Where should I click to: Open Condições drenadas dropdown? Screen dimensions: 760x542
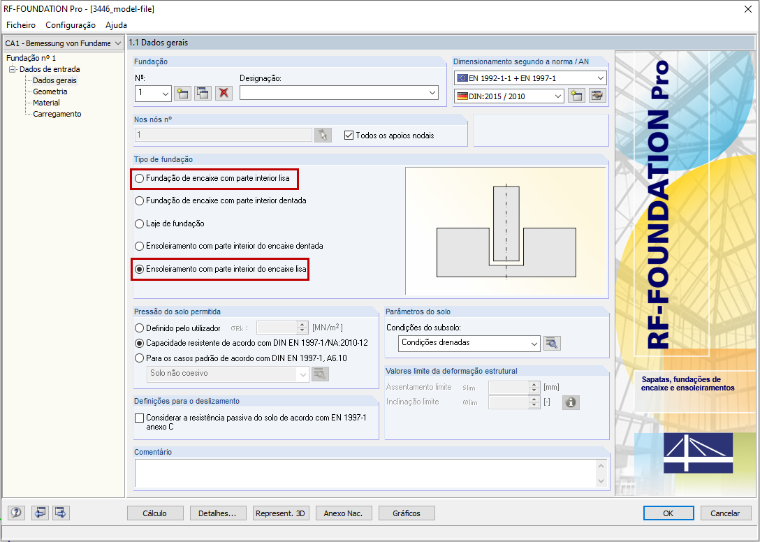tap(534, 343)
